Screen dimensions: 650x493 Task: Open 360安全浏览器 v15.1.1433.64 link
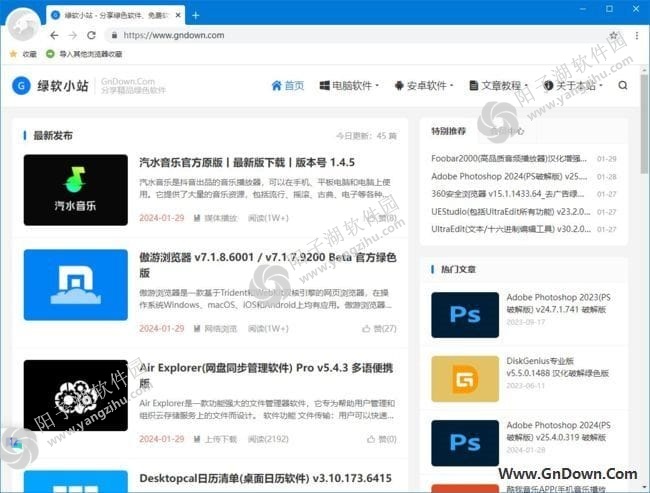click(508, 194)
